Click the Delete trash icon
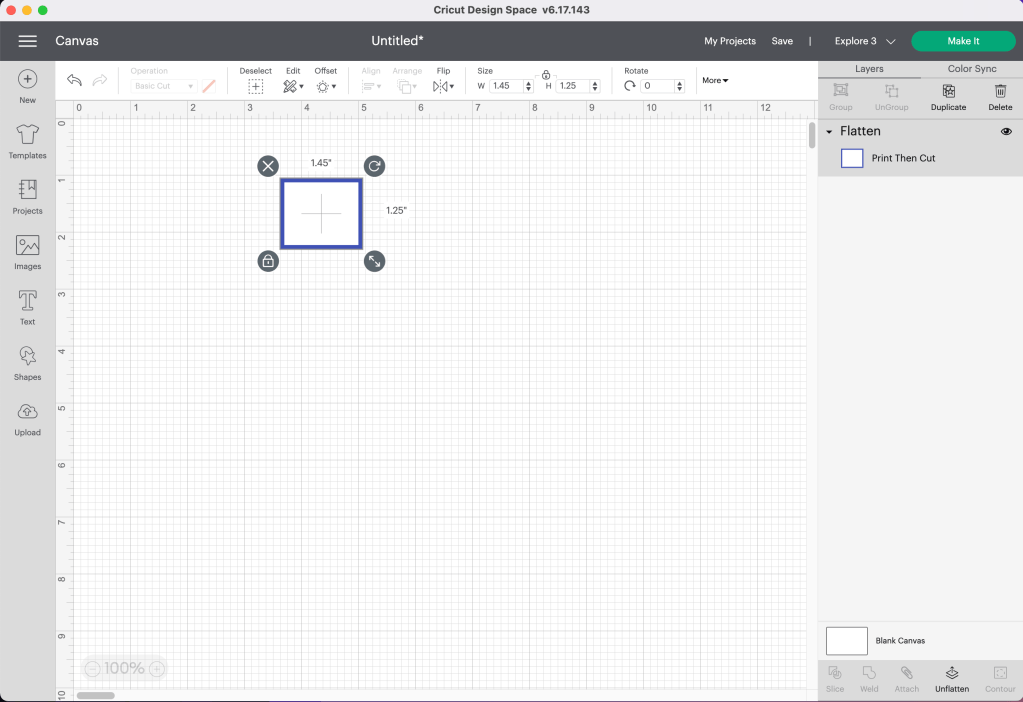 click(x=1000, y=96)
